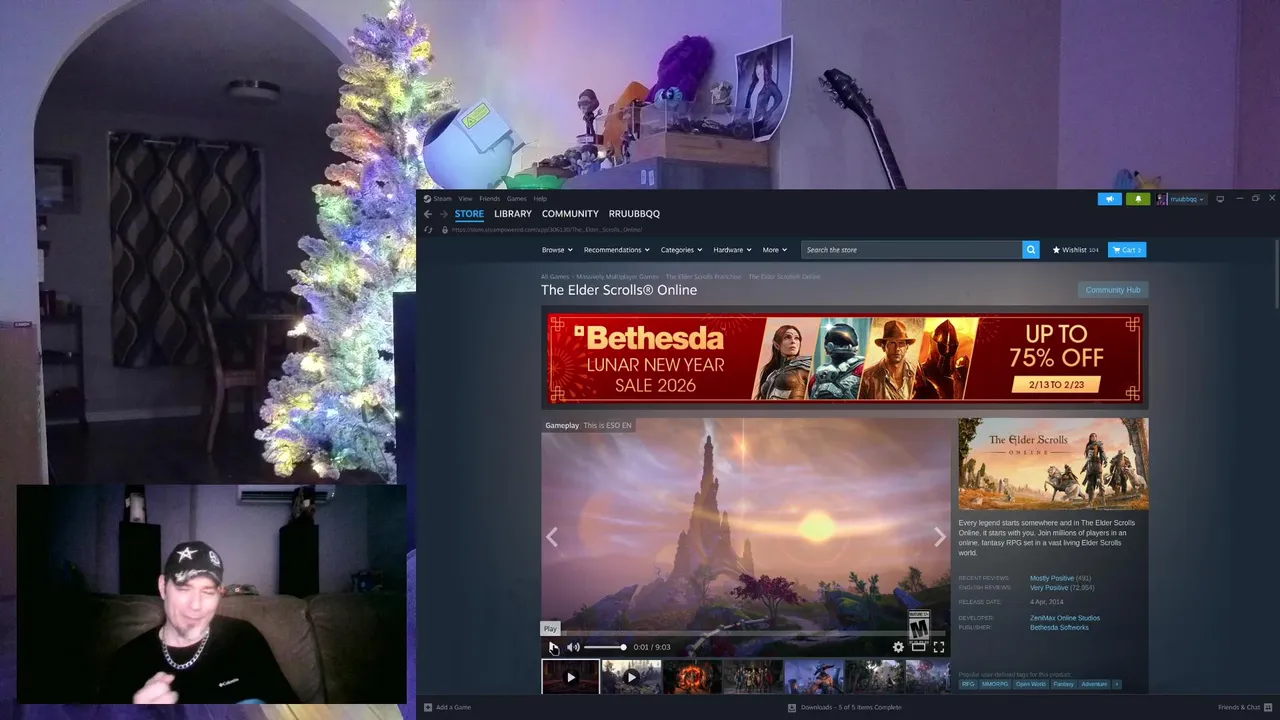The width and height of the screenshot is (1280, 720).
Task: Open the Wishlist link
Action: tap(1075, 250)
